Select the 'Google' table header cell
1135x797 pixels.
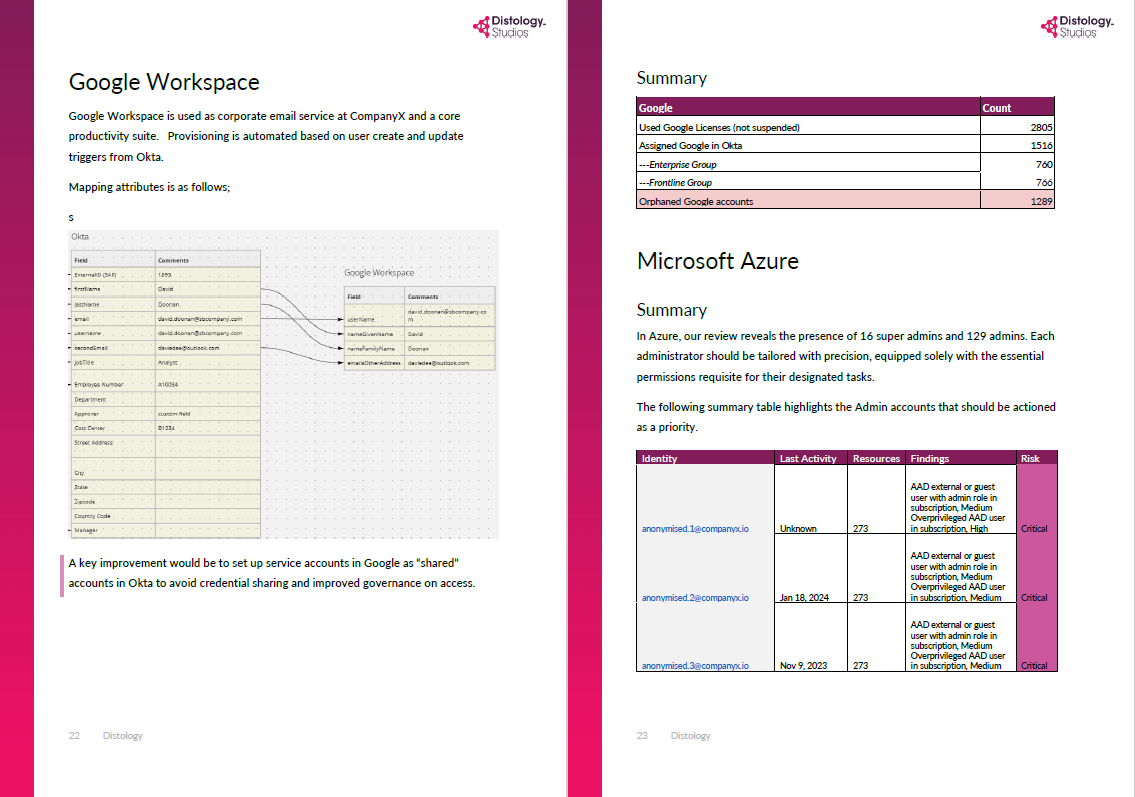(809, 107)
